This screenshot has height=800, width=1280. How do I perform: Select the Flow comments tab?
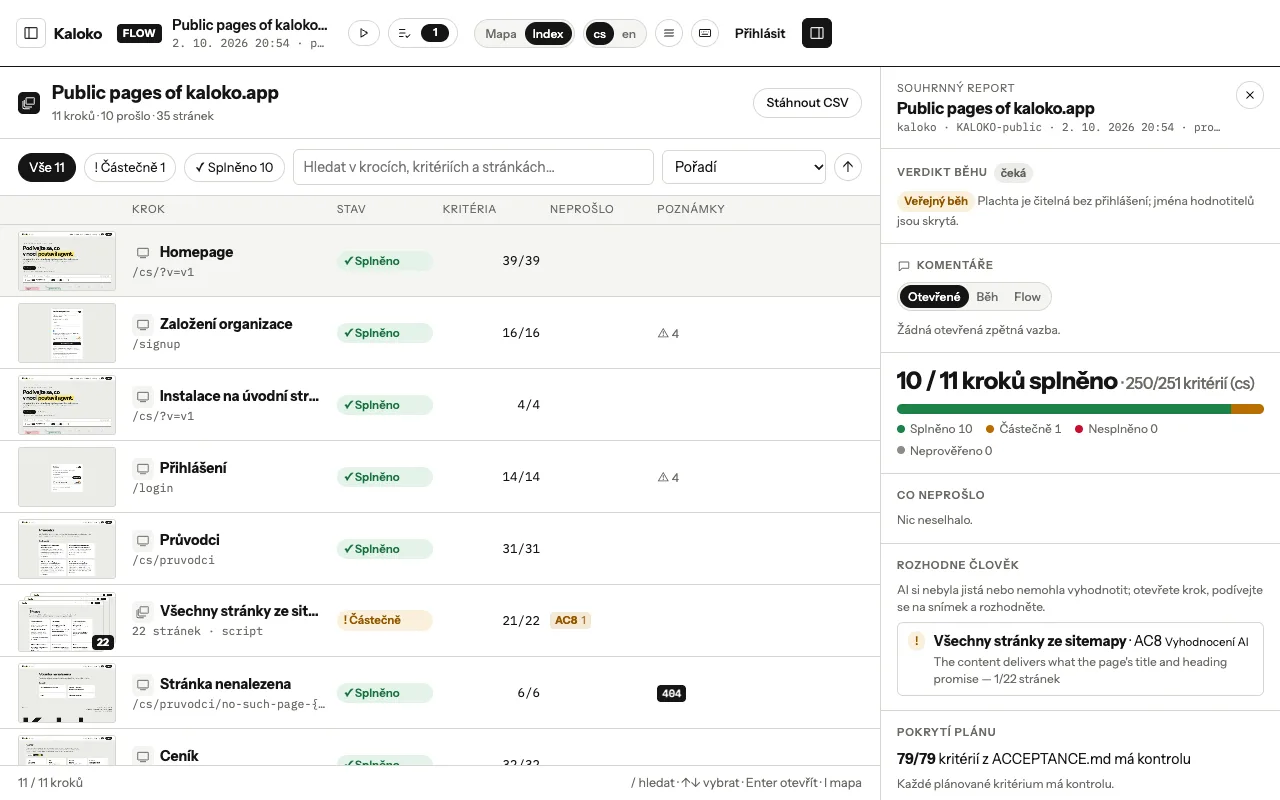[x=1027, y=297]
